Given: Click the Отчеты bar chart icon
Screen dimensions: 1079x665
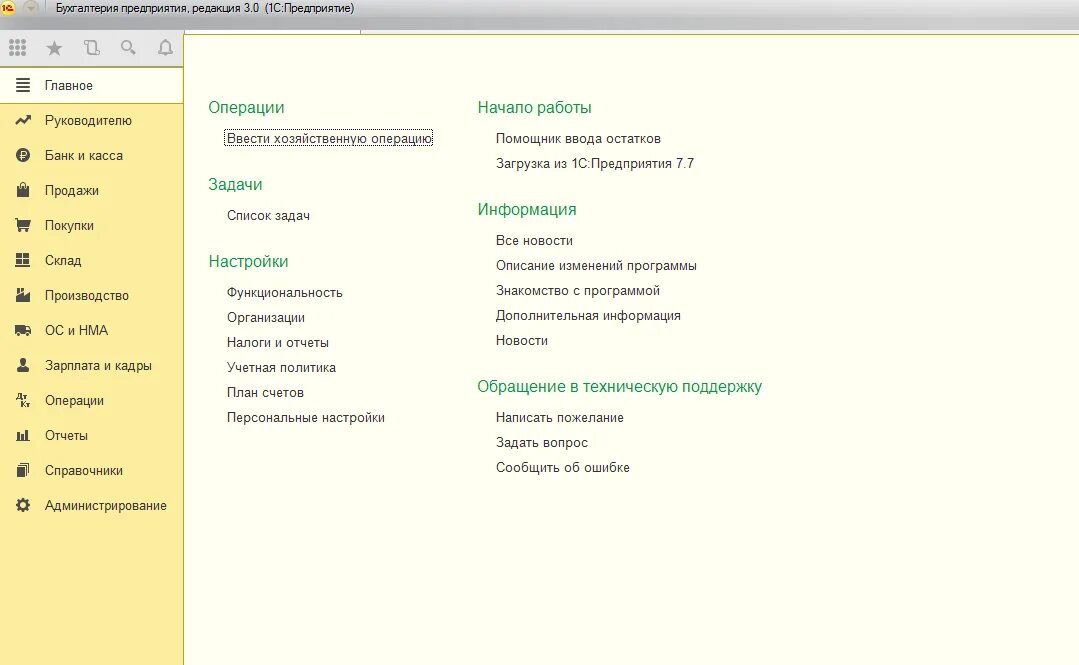Looking at the screenshot, I should point(23,435).
